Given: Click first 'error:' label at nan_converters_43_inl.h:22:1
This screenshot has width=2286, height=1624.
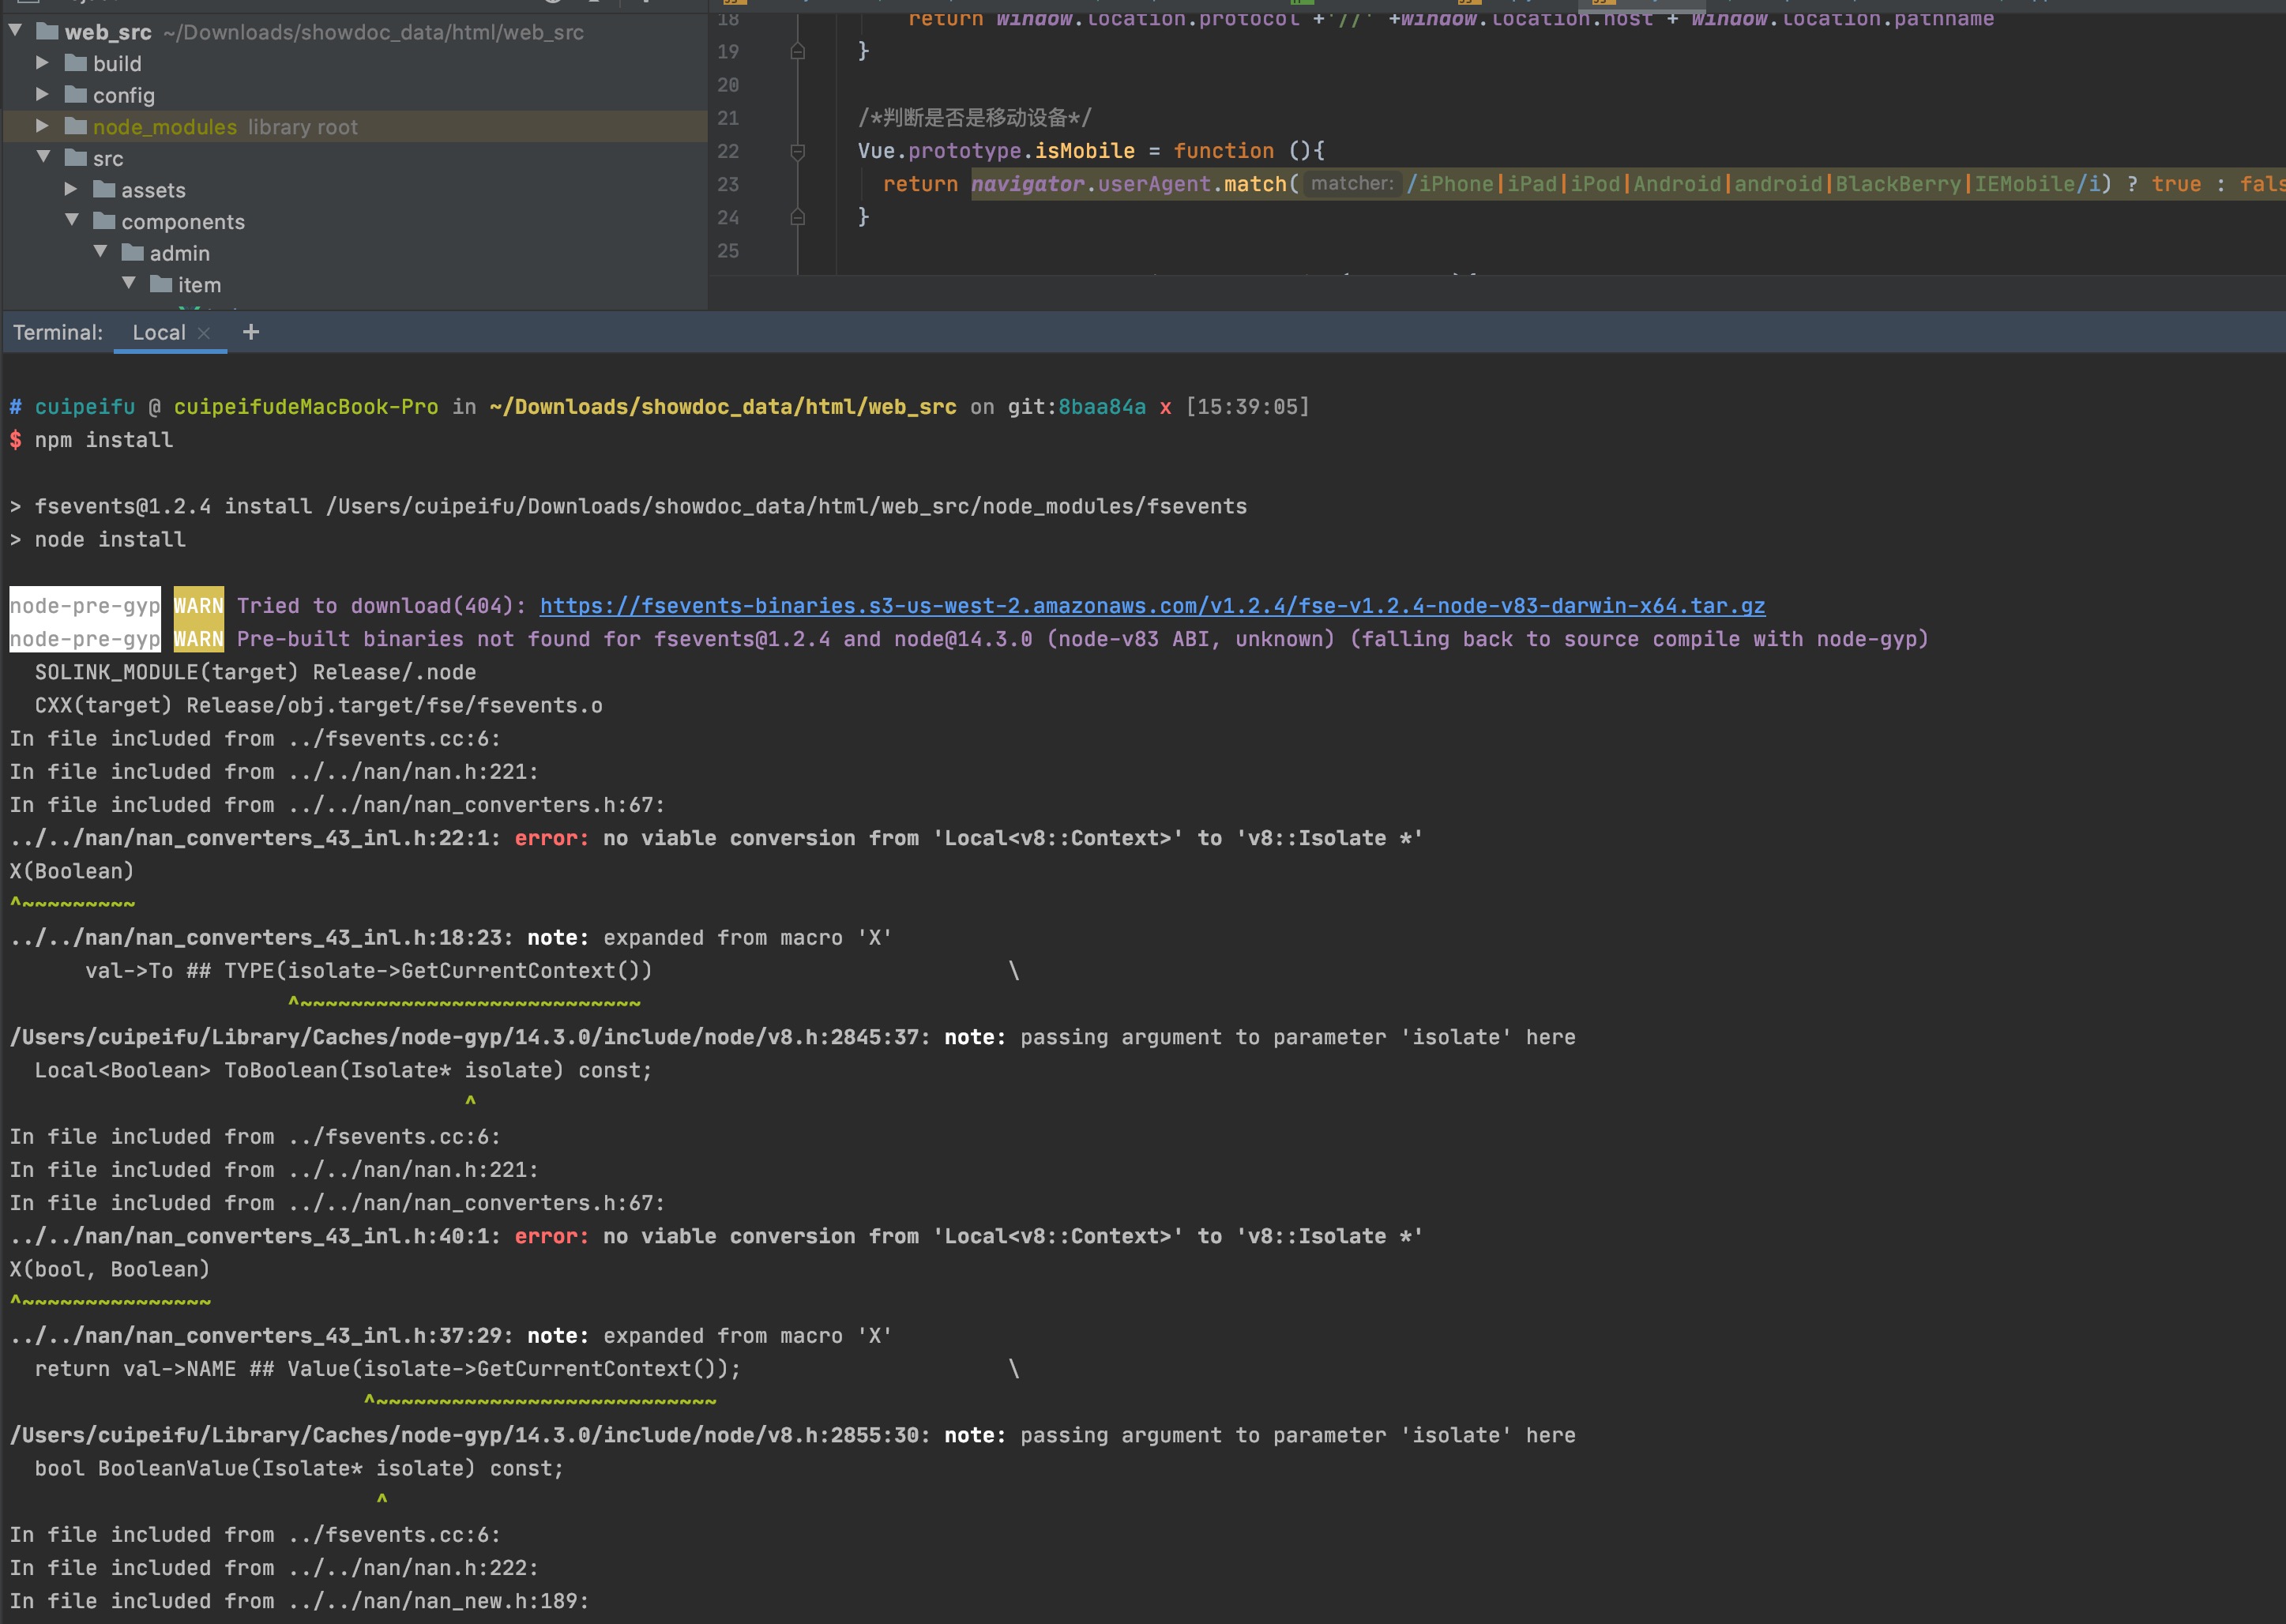Looking at the screenshot, I should point(552,838).
